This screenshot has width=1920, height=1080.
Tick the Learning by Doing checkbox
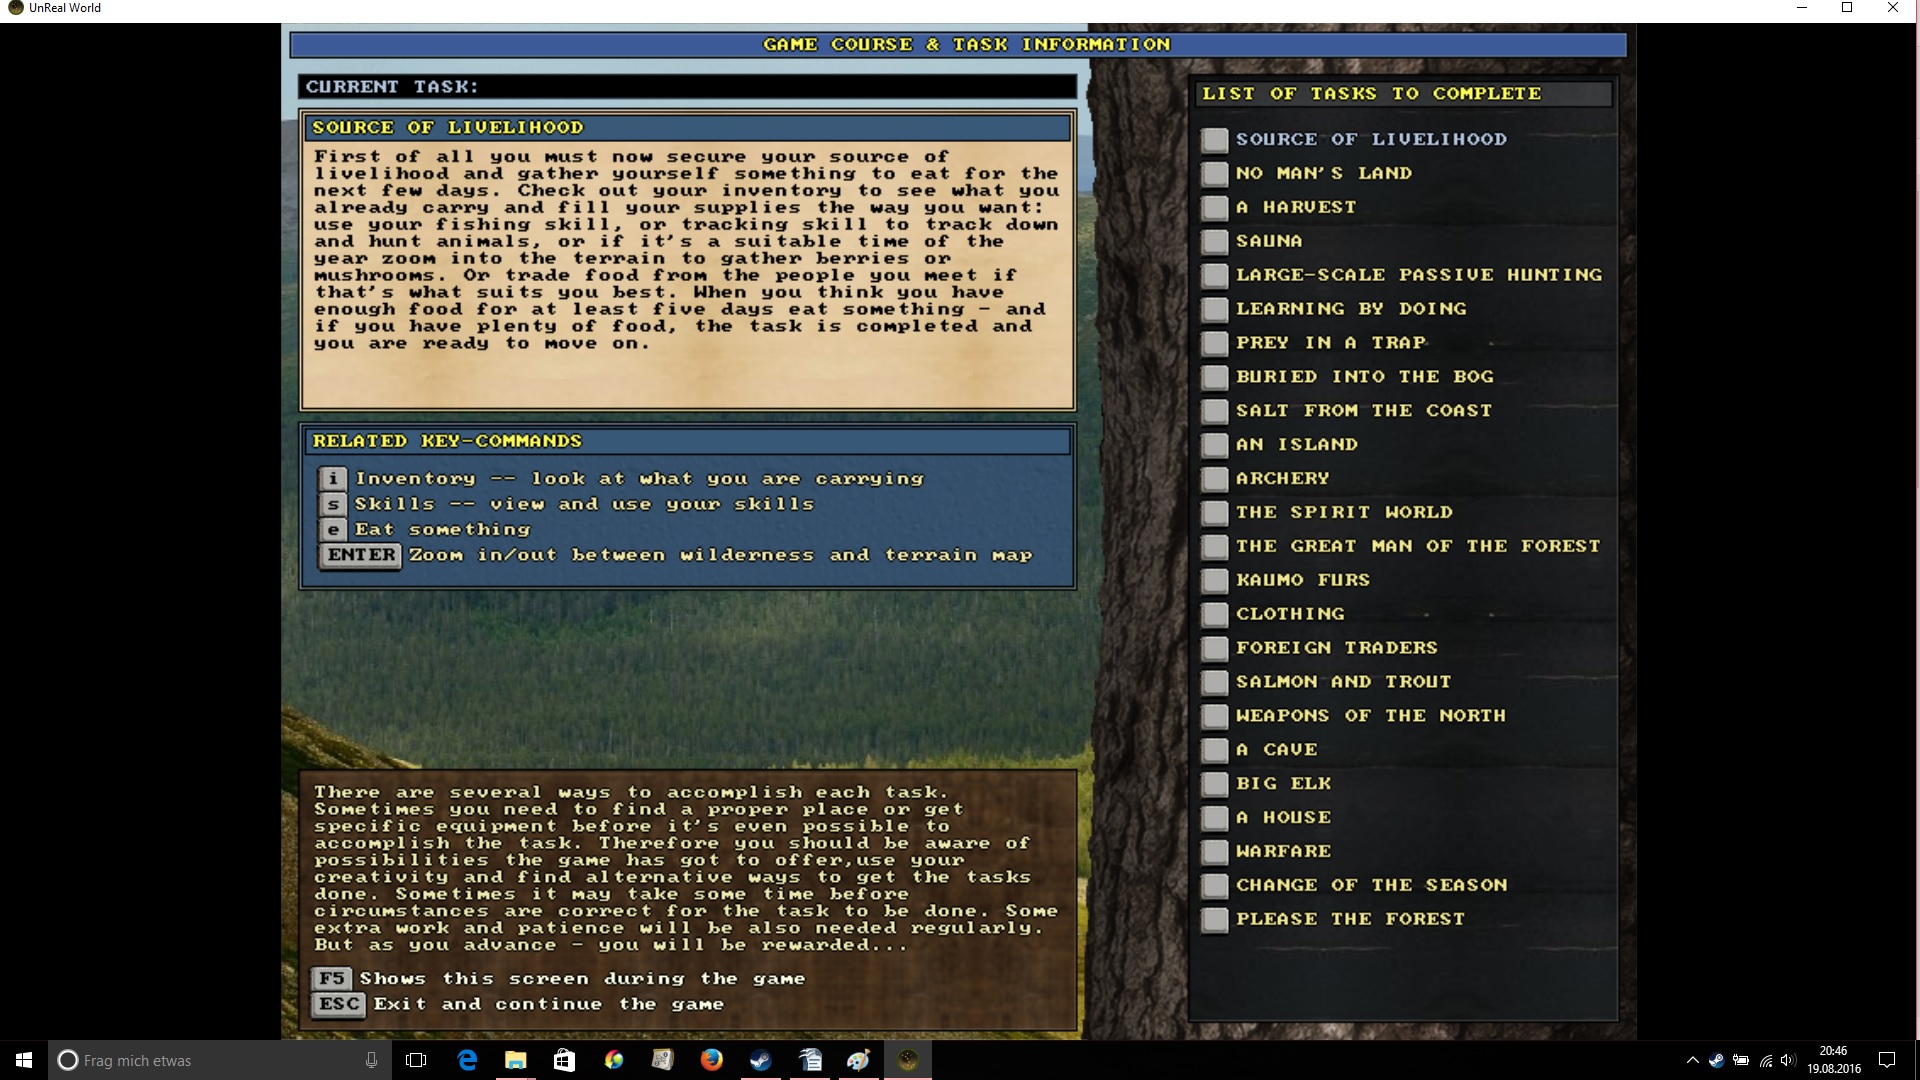[1214, 310]
